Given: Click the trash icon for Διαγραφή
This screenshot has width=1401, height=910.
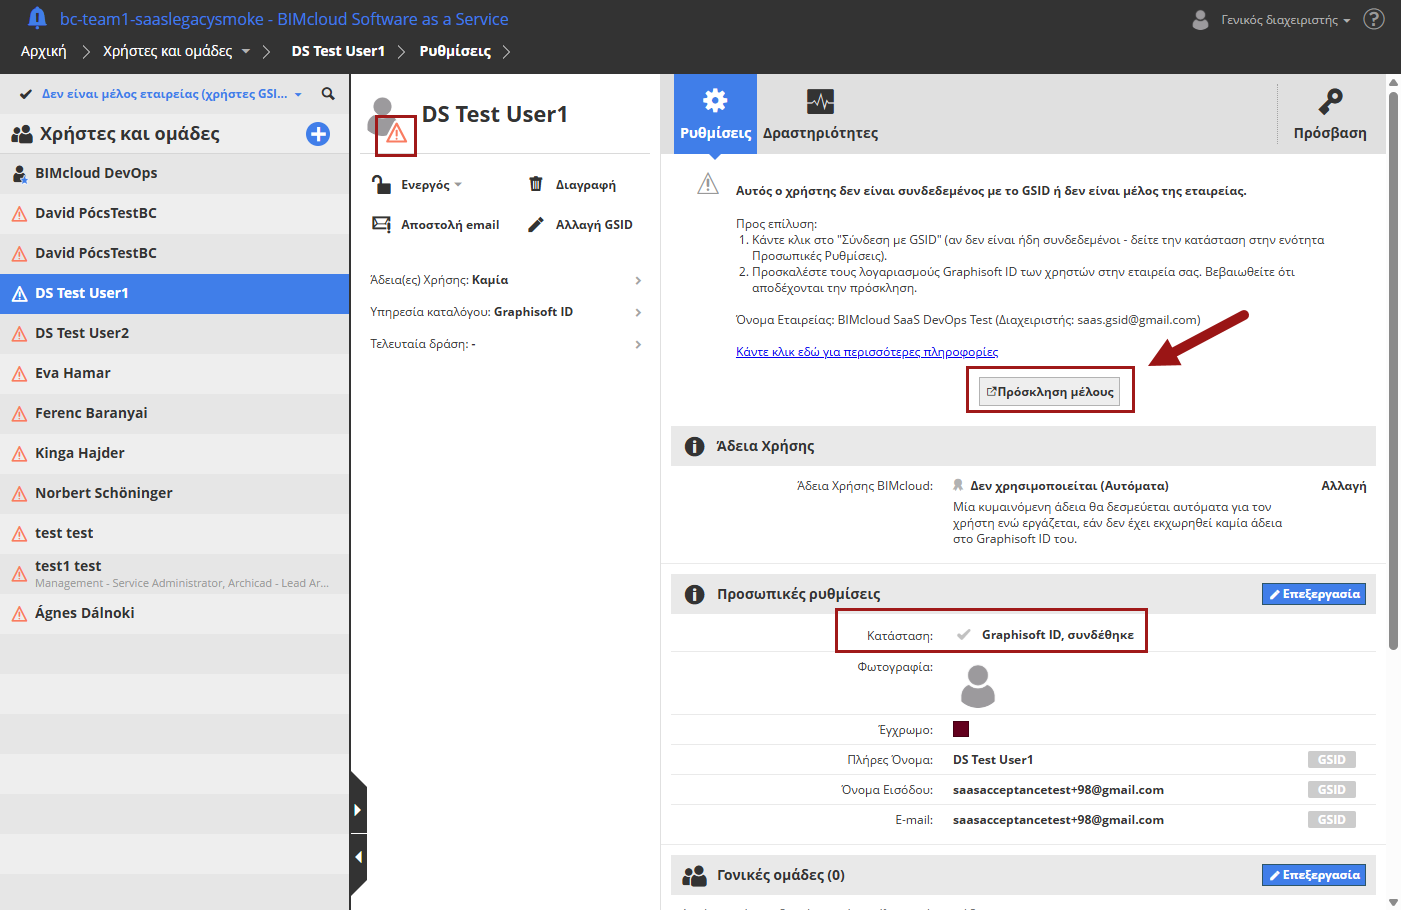Looking at the screenshot, I should (536, 184).
